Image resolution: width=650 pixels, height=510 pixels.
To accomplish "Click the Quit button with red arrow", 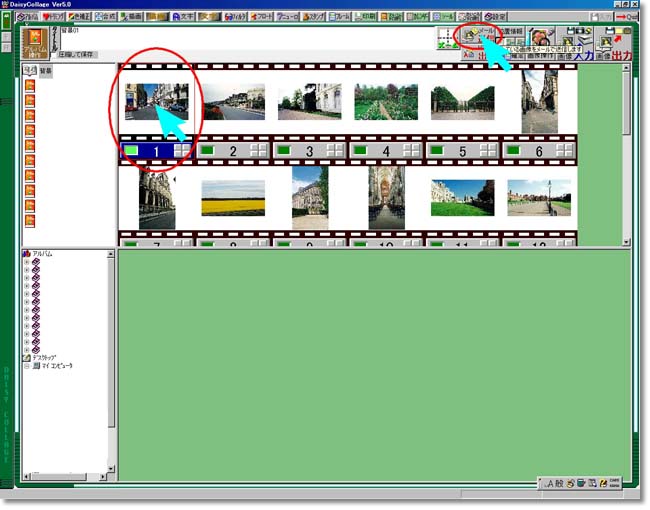I will click(x=626, y=17).
